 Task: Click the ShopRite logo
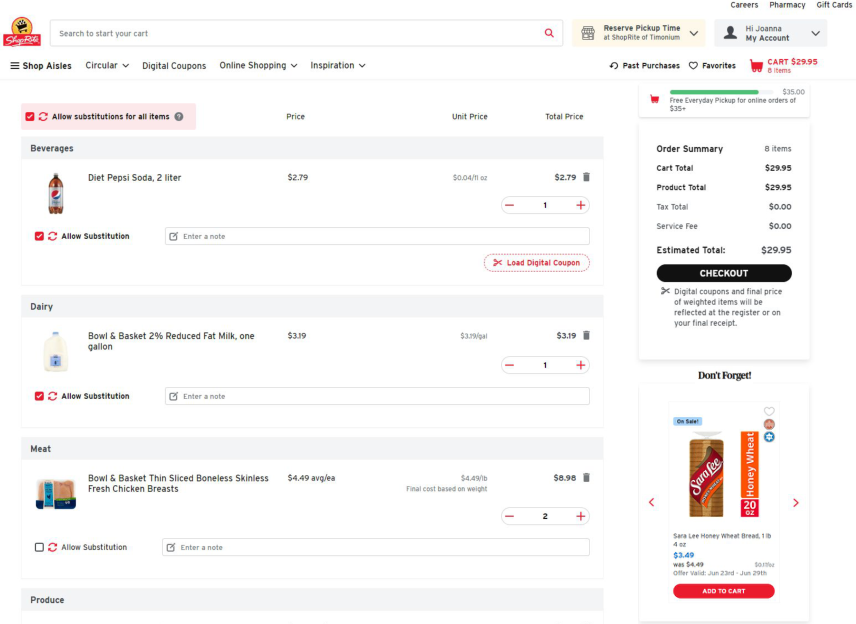(22, 32)
